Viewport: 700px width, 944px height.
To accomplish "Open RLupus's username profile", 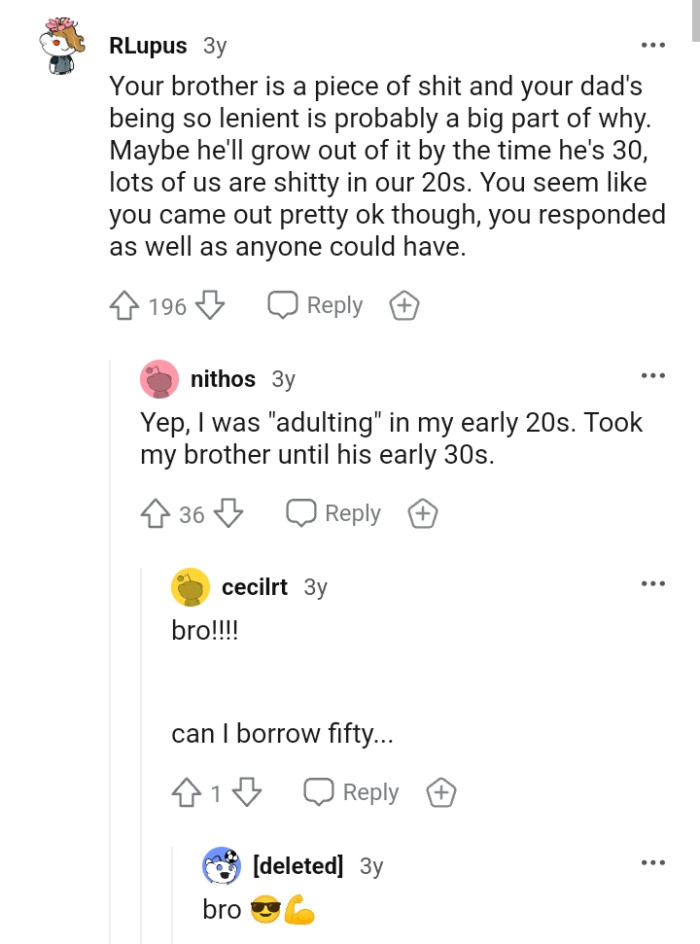I will click(148, 45).
